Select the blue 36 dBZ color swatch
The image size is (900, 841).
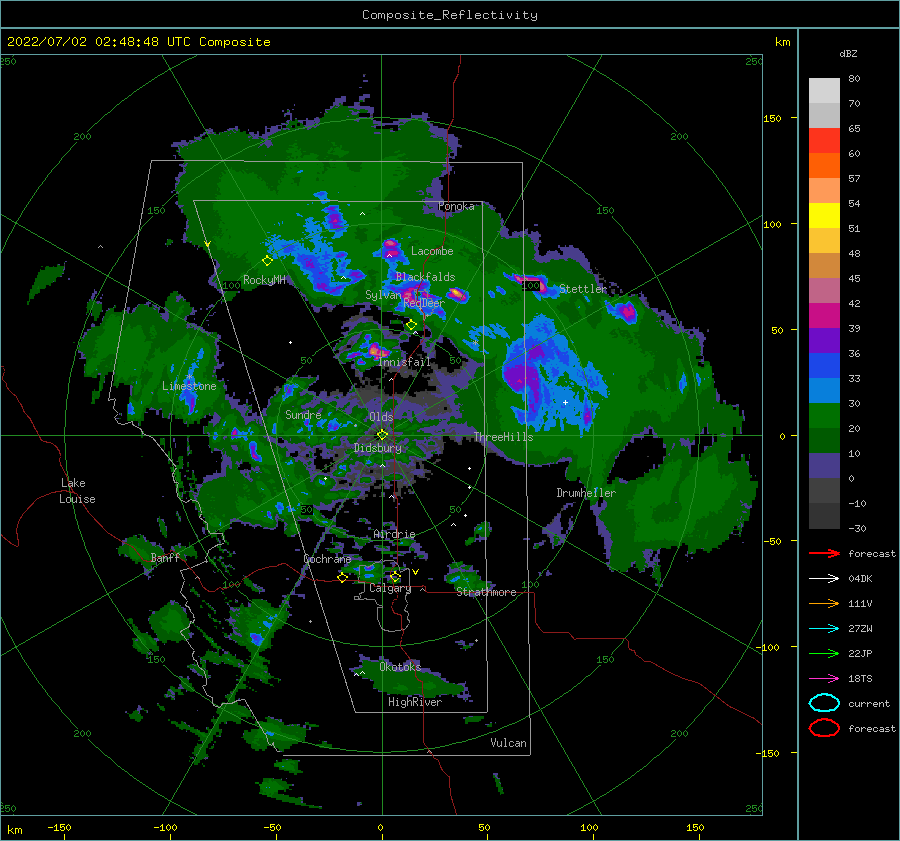824,366
